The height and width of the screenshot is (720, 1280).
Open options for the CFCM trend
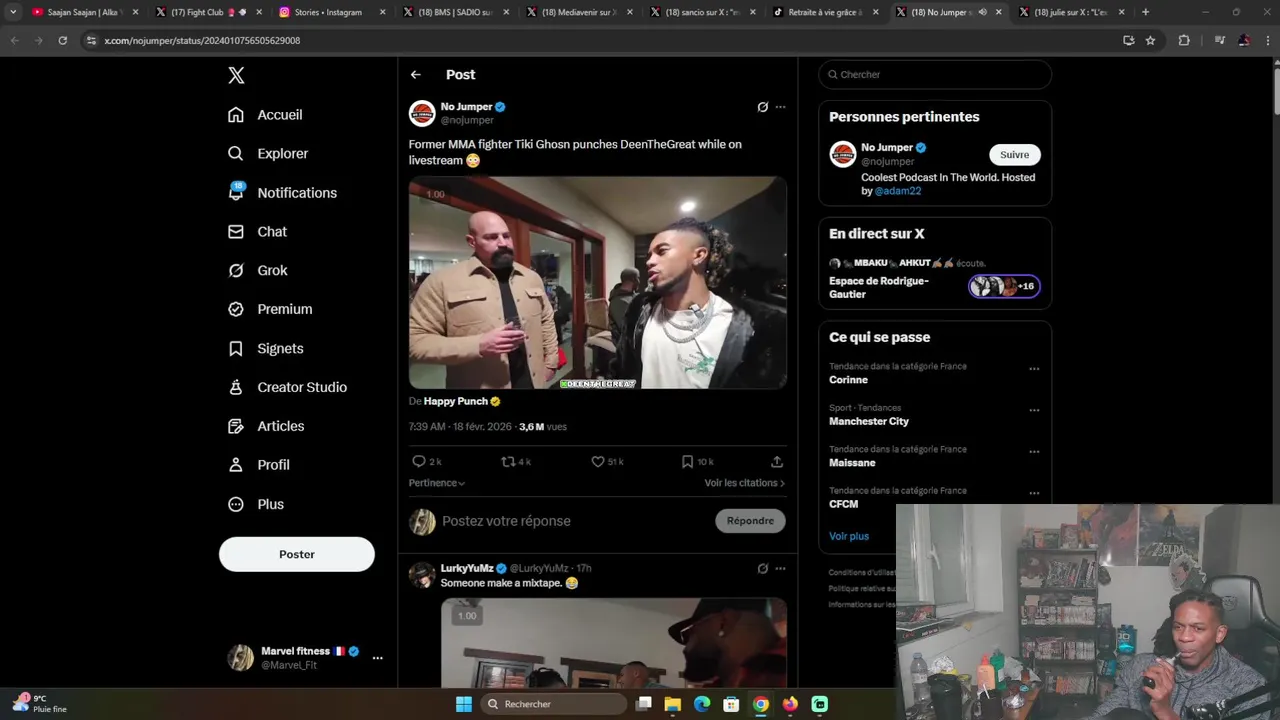(x=1034, y=493)
